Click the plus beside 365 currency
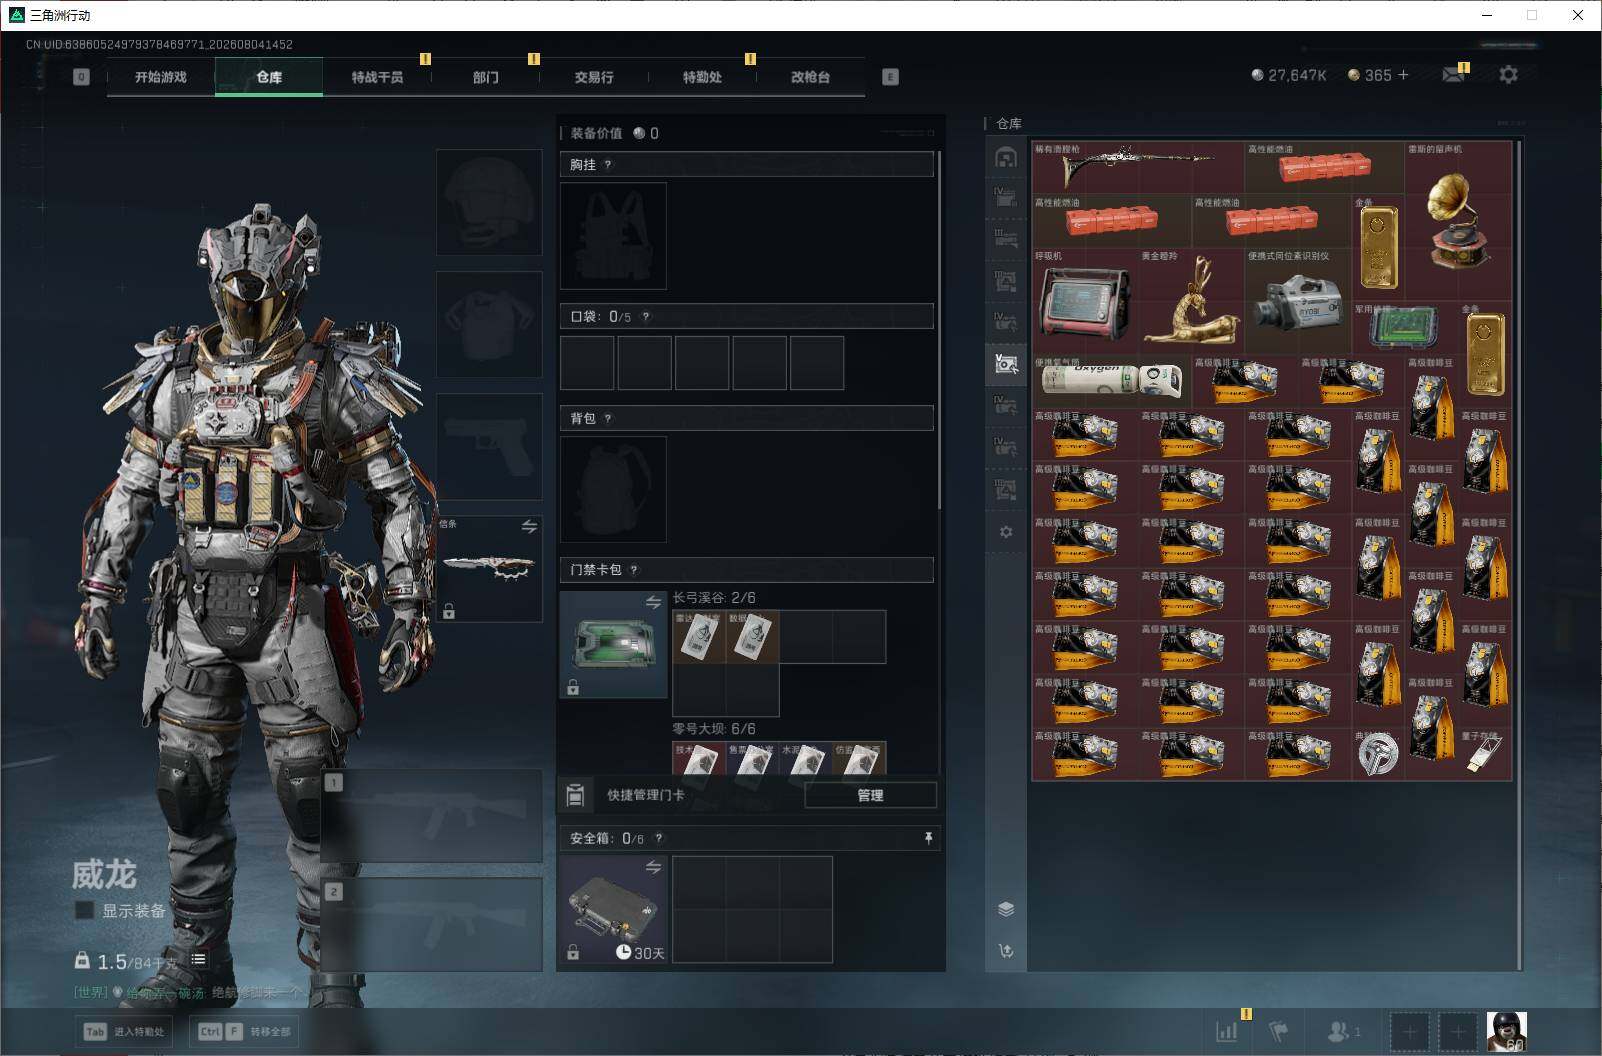The width and height of the screenshot is (1602, 1056). 1403,75
